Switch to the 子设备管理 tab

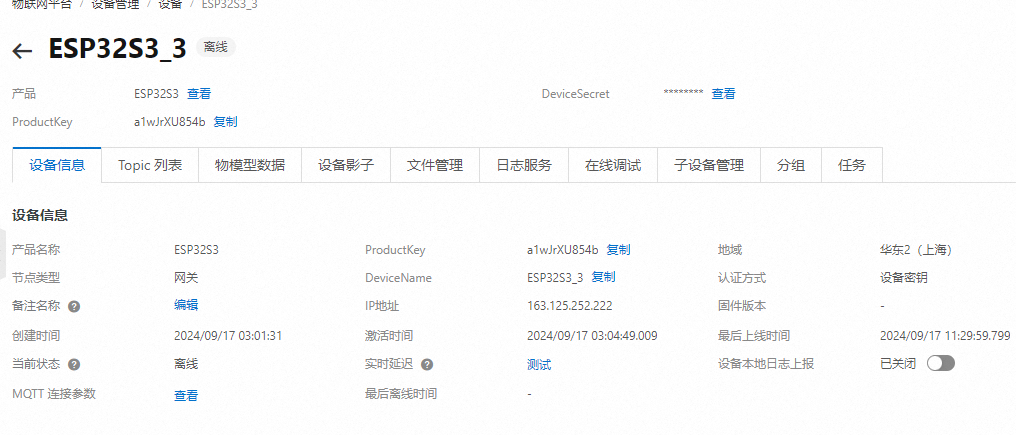coord(709,166)
